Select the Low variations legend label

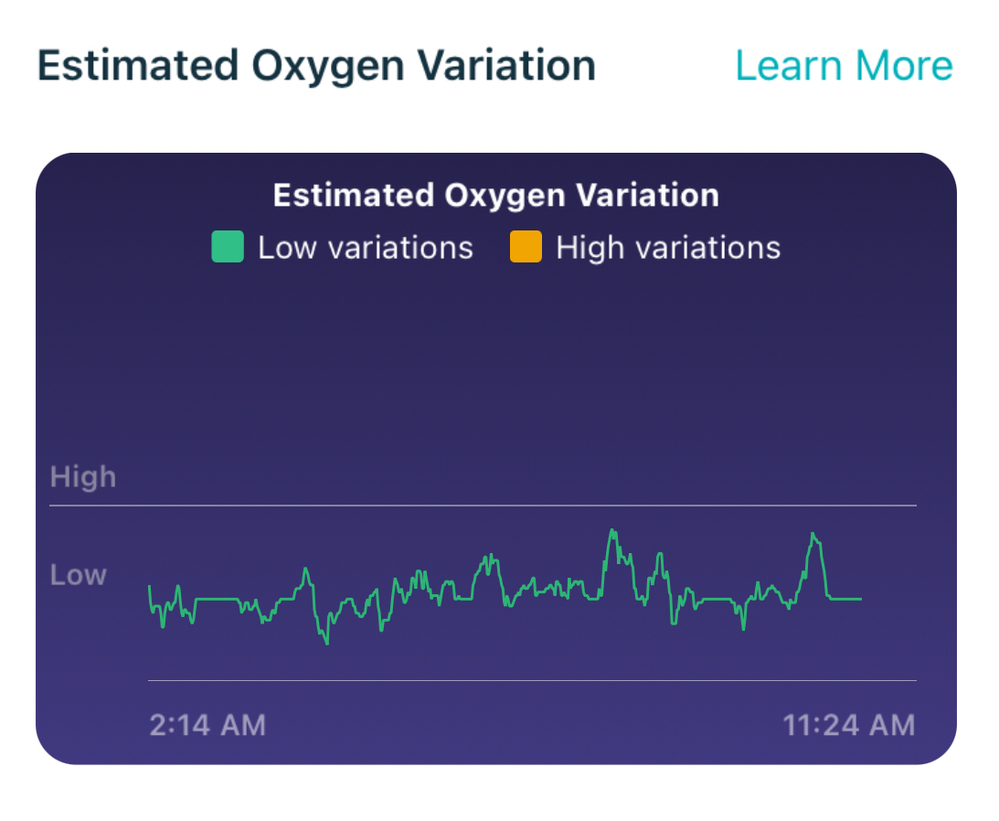point(365,248)
